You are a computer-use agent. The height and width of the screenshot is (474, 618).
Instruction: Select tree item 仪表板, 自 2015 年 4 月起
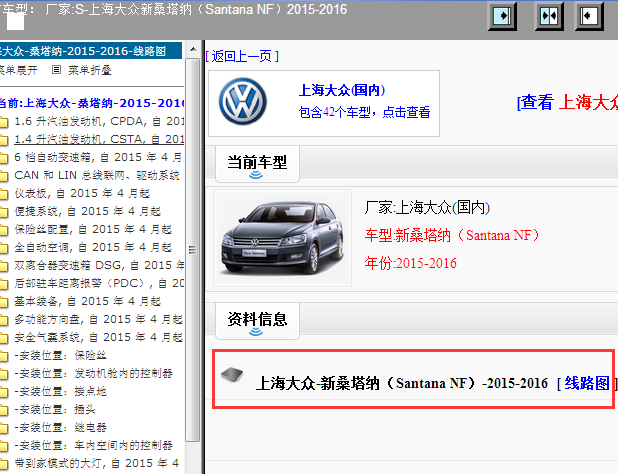tap(82, 193)
